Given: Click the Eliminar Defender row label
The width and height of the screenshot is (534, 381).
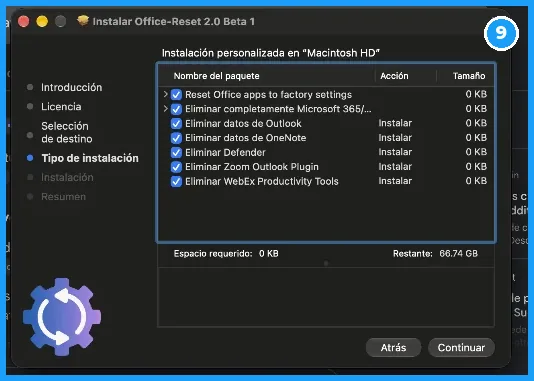Looking at the screenshot, I should click(x=225, y=152).
